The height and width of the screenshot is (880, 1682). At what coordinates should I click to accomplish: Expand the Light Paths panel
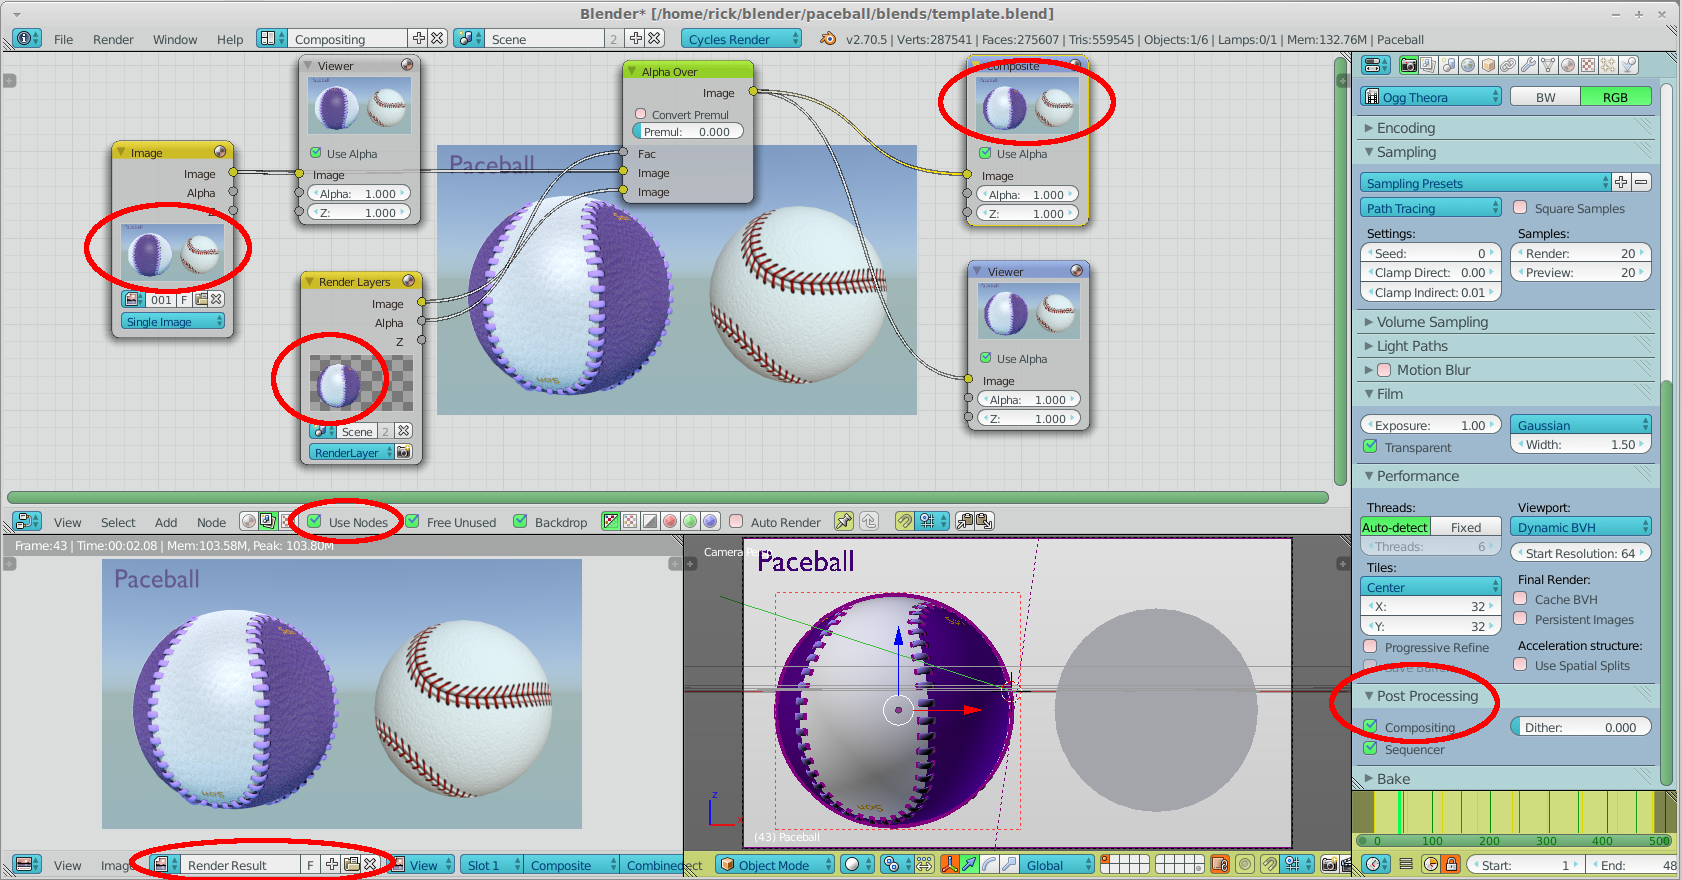[1412, 346]
